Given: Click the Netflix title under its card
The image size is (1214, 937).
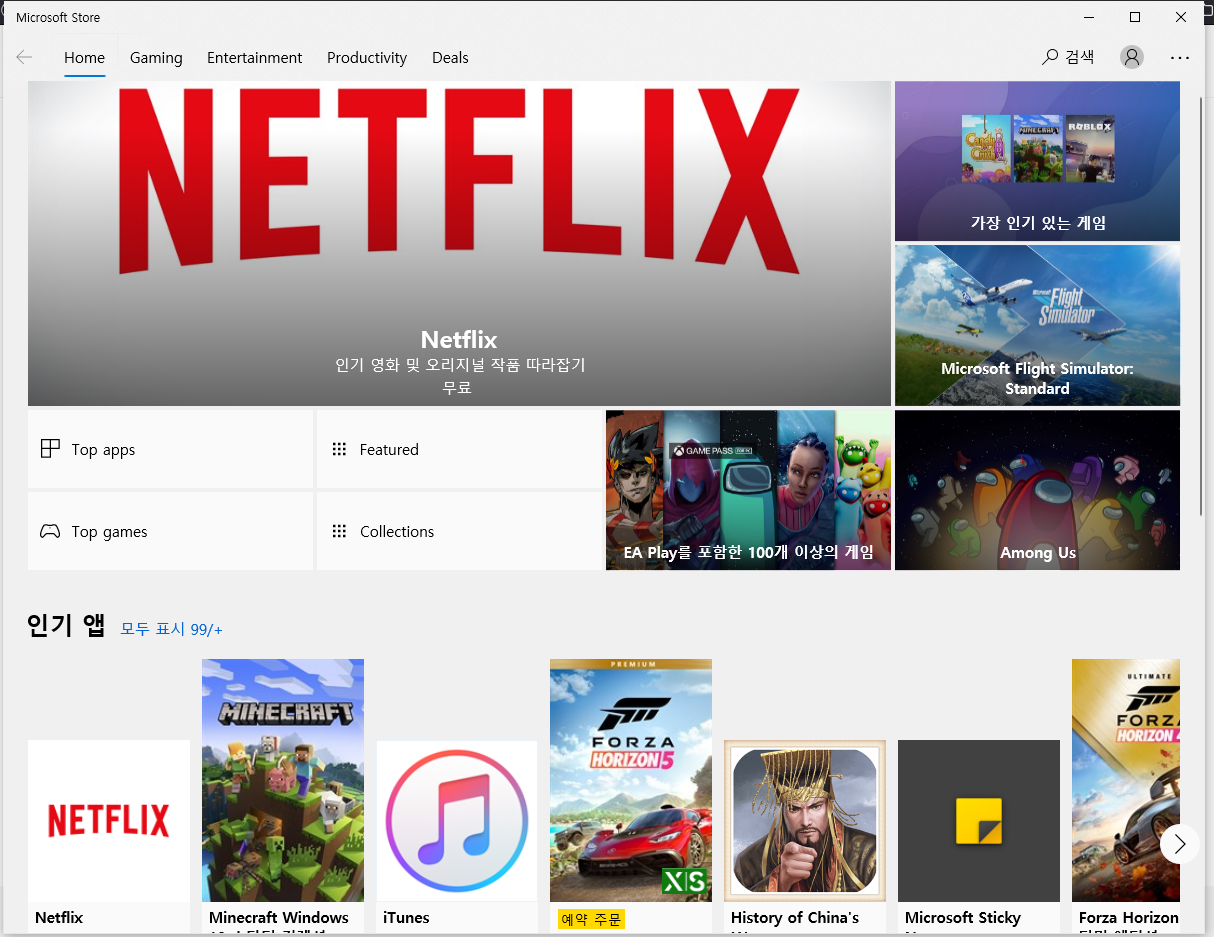Looking at the screenshot, I should [x=59, y=917].
